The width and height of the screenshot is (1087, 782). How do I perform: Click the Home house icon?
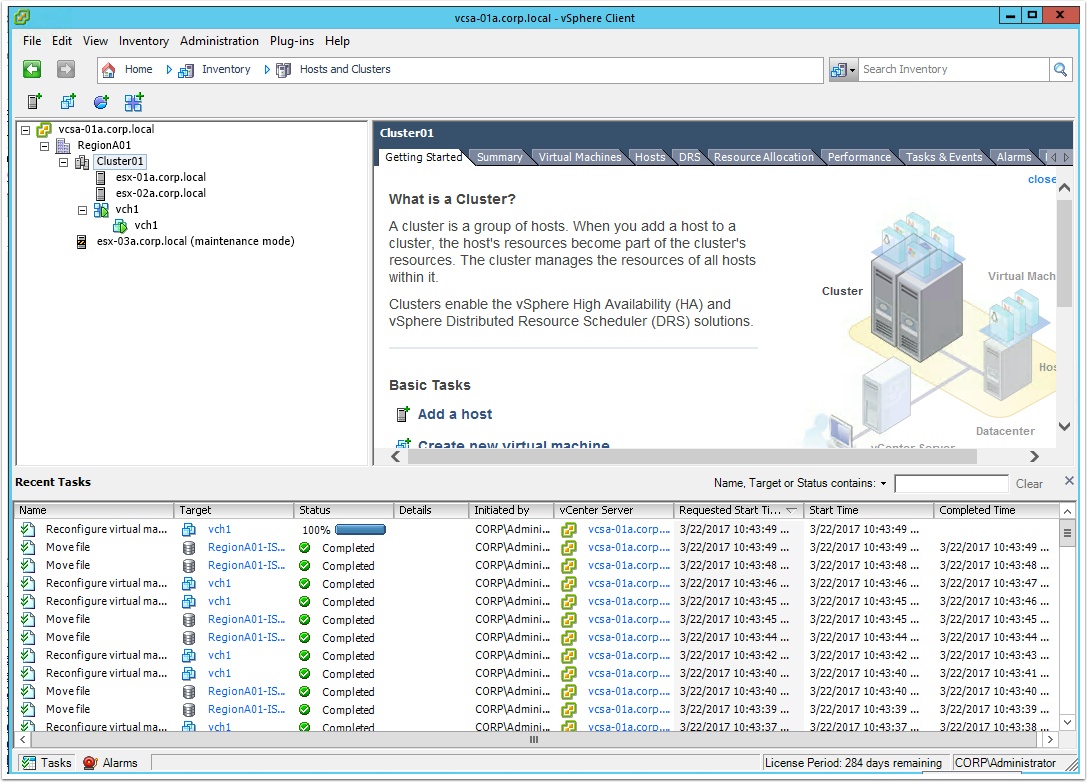108,69
